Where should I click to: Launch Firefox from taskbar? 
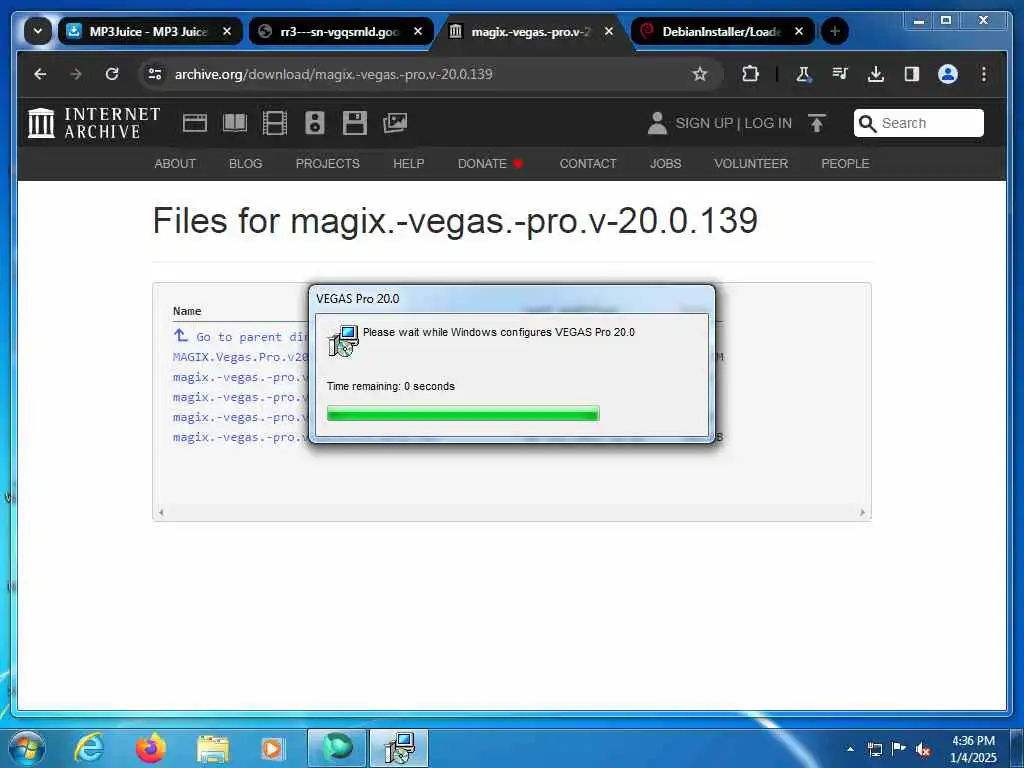click(151, 748)
